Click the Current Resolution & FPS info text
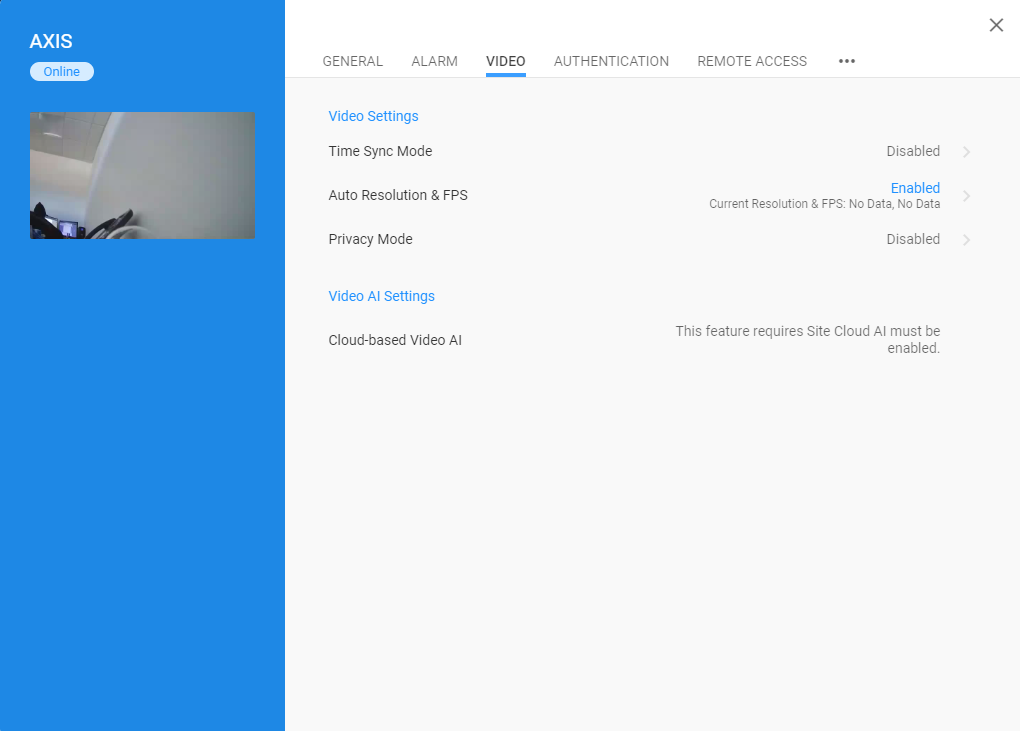Viewport: 1020px width, 731px height. tap(824, 204)
